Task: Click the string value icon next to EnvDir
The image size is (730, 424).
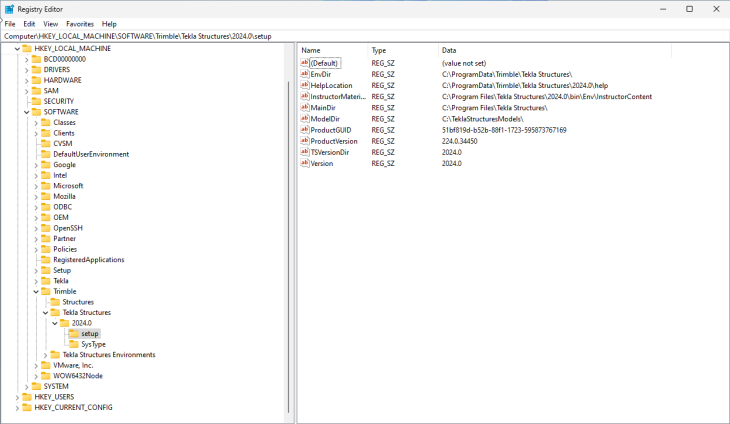Action: coord(304,74)
